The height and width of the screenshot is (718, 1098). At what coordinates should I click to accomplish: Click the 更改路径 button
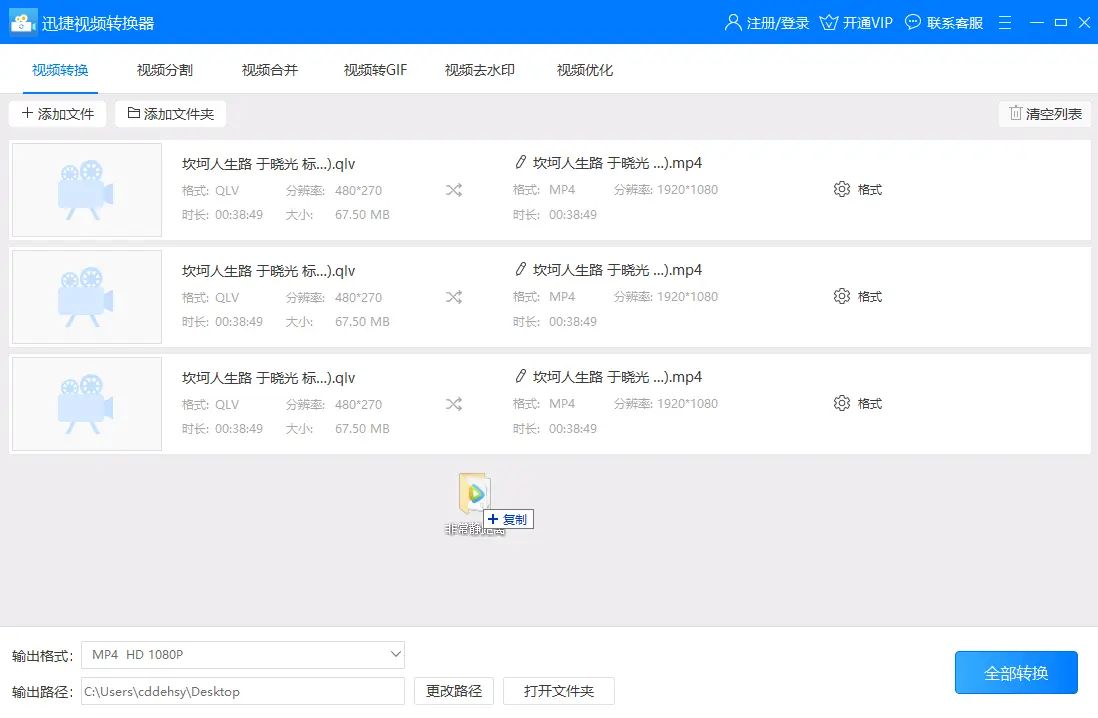454,691
